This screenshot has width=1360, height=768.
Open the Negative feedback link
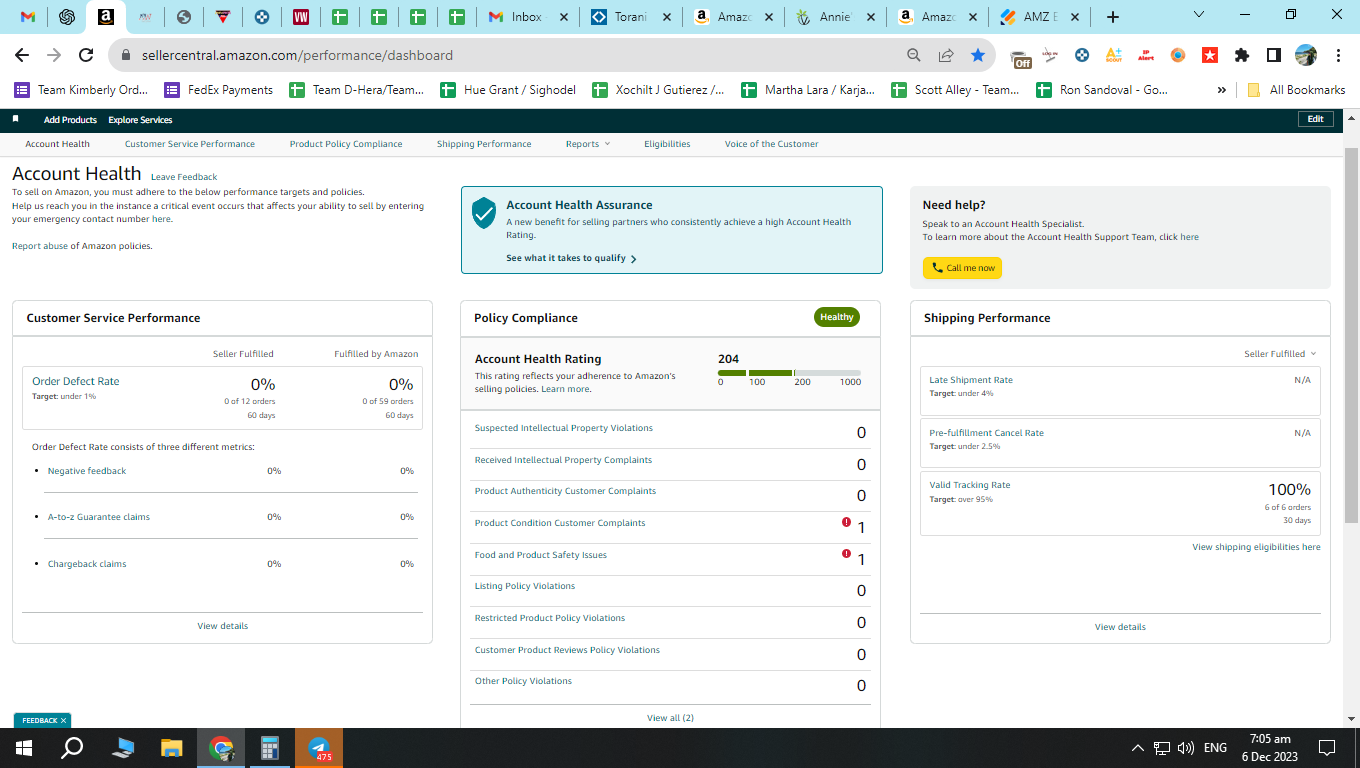[87, 471]
